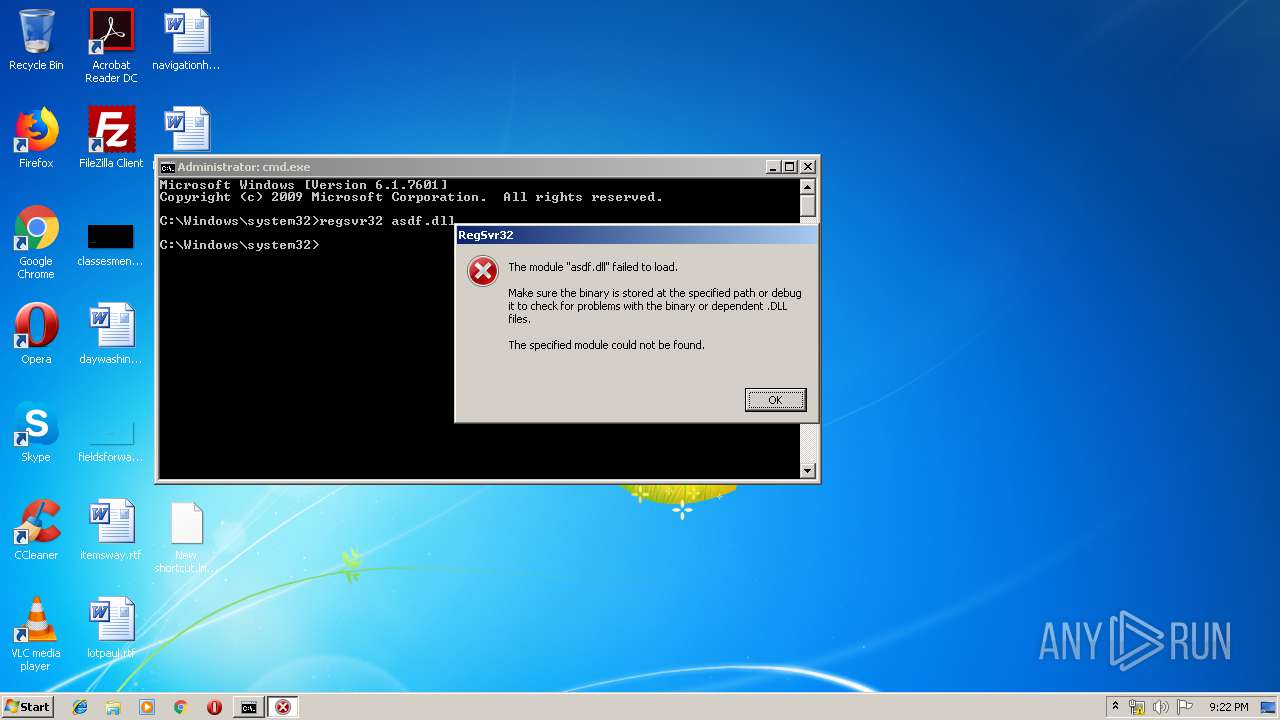The image size is (1280, 720).
Task: Click the 'regsvr32 asdf.dll' command line text
Action: (x=387, y=221)
